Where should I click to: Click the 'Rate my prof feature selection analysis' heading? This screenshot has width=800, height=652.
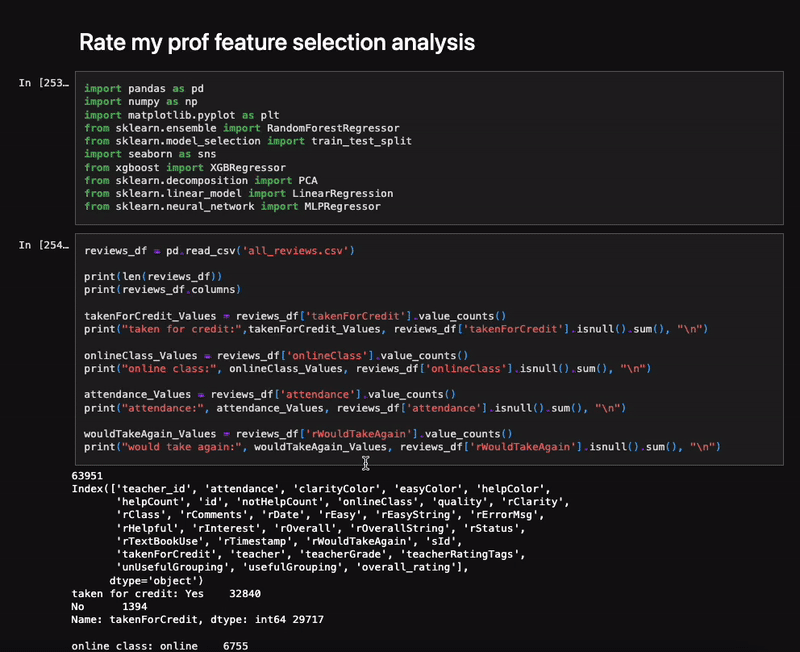277,42
